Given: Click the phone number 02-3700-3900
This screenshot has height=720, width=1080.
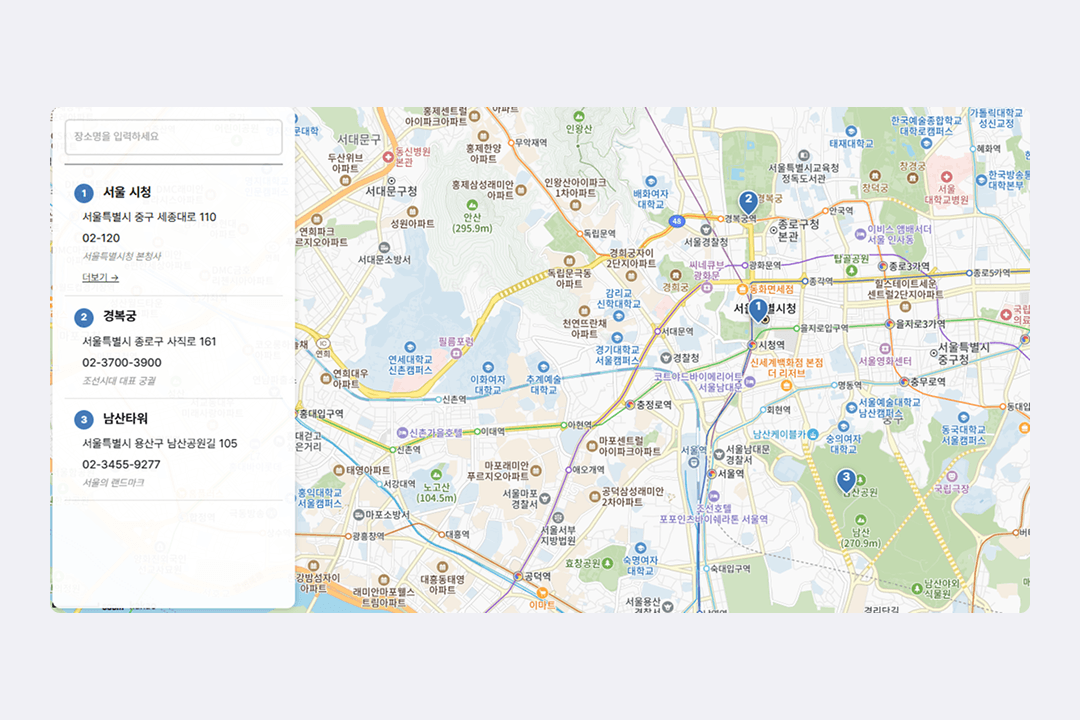Looking at the screenshot, I should click(x=121, y=362).
